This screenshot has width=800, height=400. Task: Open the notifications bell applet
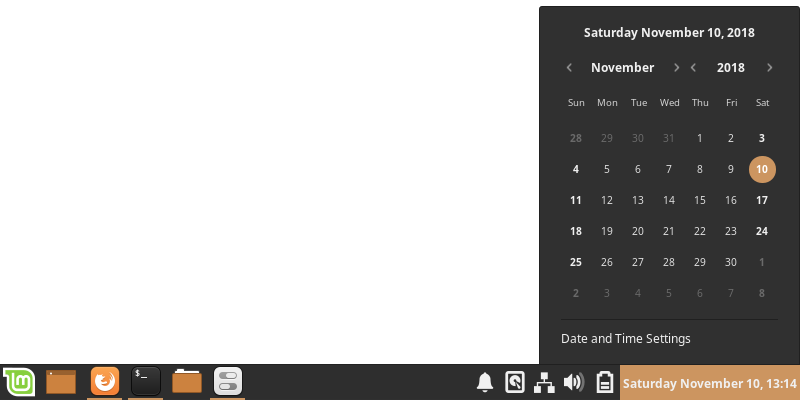pyautogui.click(x=485, y=382)
